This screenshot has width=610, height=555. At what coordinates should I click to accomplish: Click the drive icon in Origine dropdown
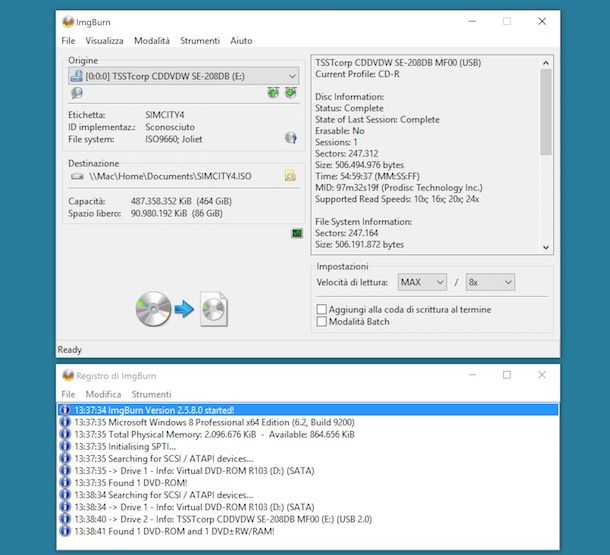(76, 76)
